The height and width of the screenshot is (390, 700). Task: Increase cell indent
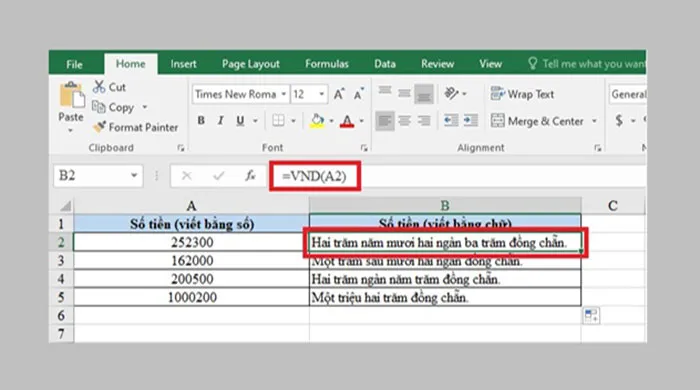[471, 120]
